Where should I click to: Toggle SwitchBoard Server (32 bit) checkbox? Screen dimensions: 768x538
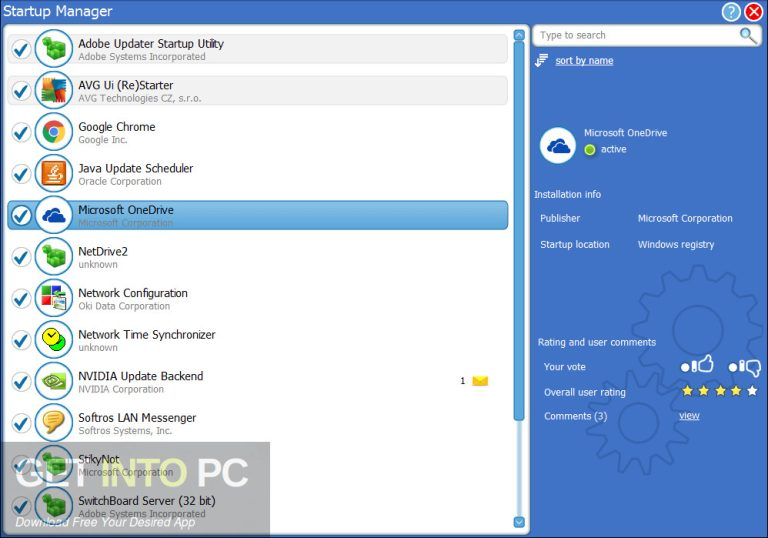22,506
